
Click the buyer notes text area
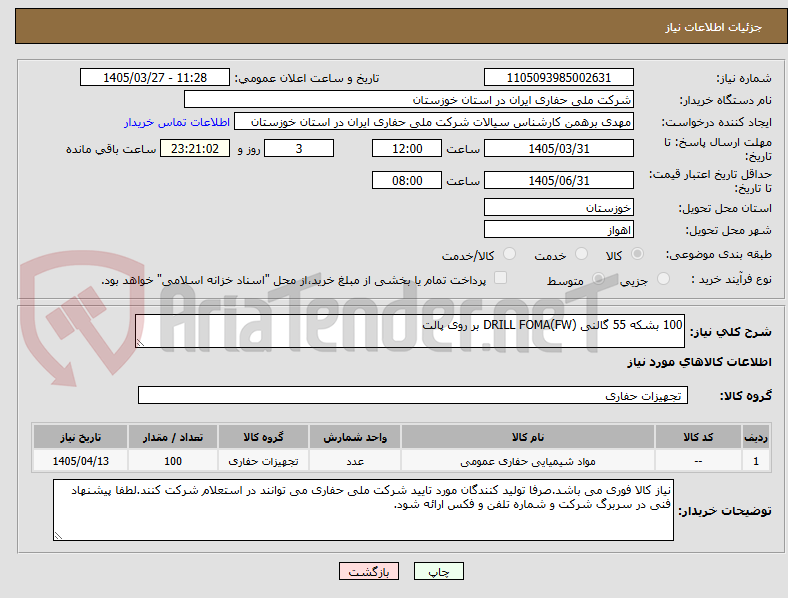click(x=363, y=510)
